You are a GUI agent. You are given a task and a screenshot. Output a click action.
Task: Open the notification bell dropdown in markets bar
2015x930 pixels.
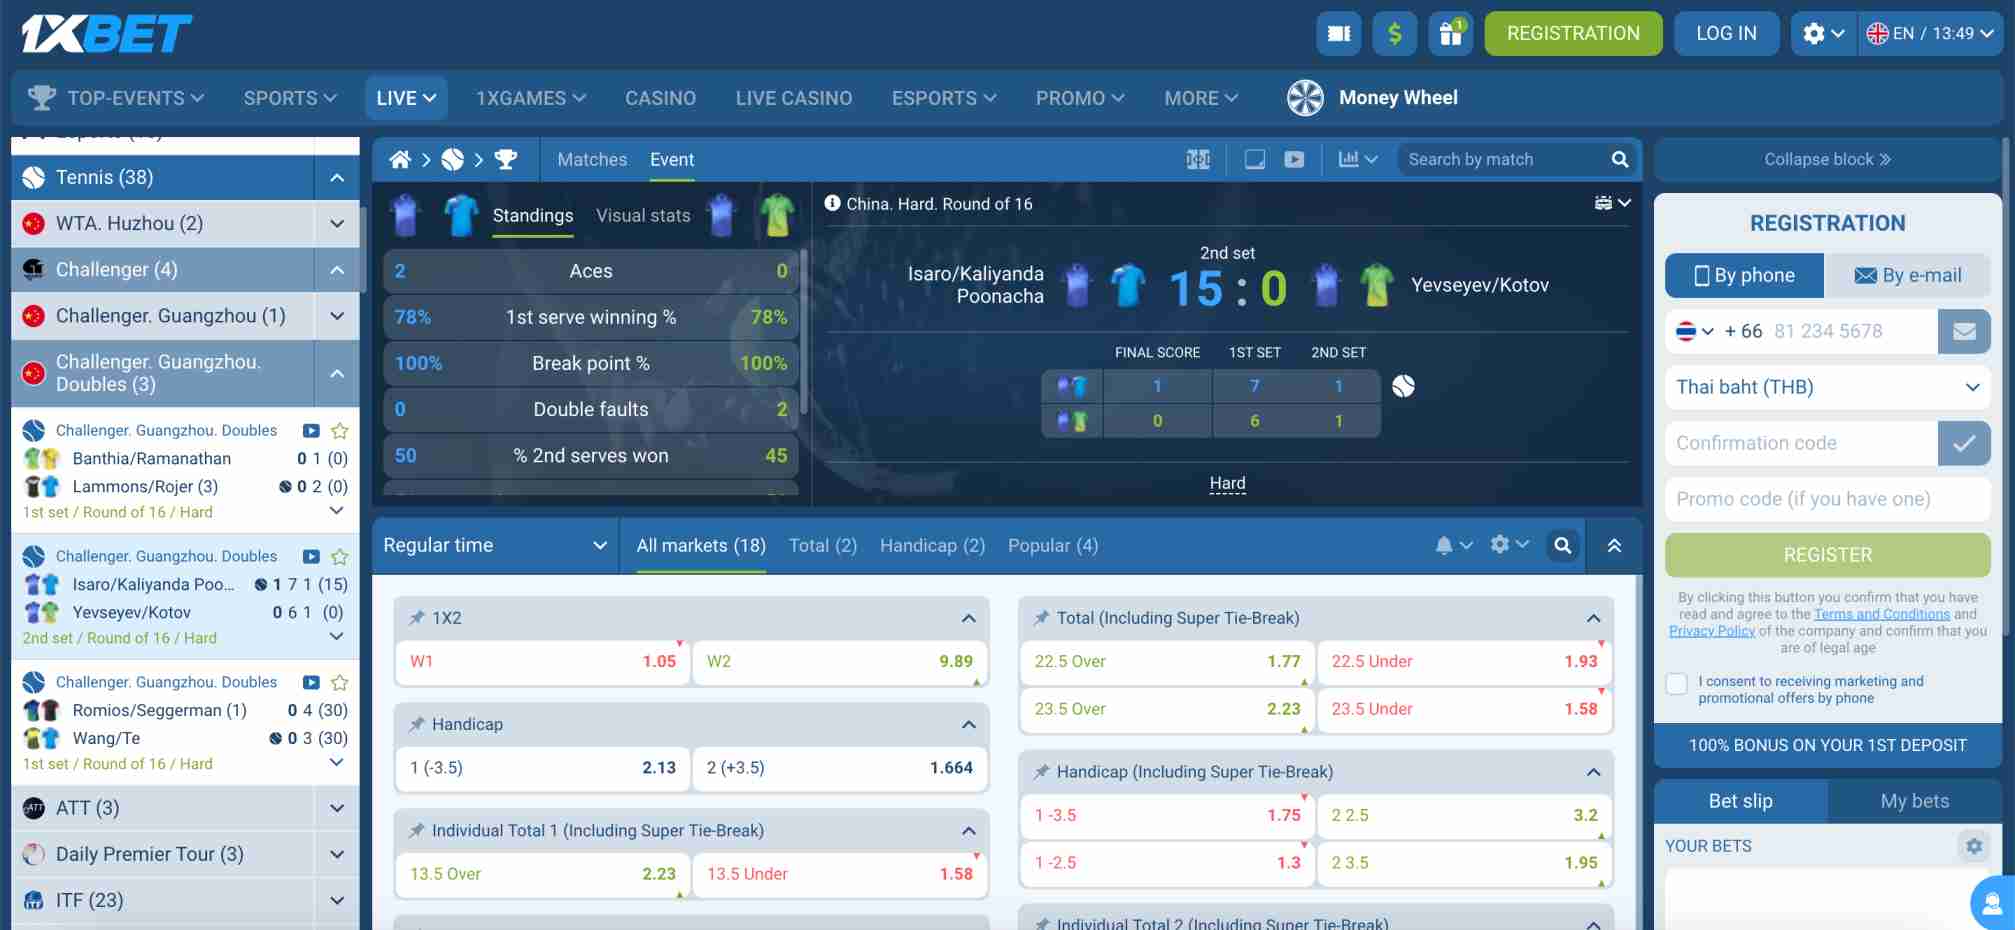click(1454, 545)
